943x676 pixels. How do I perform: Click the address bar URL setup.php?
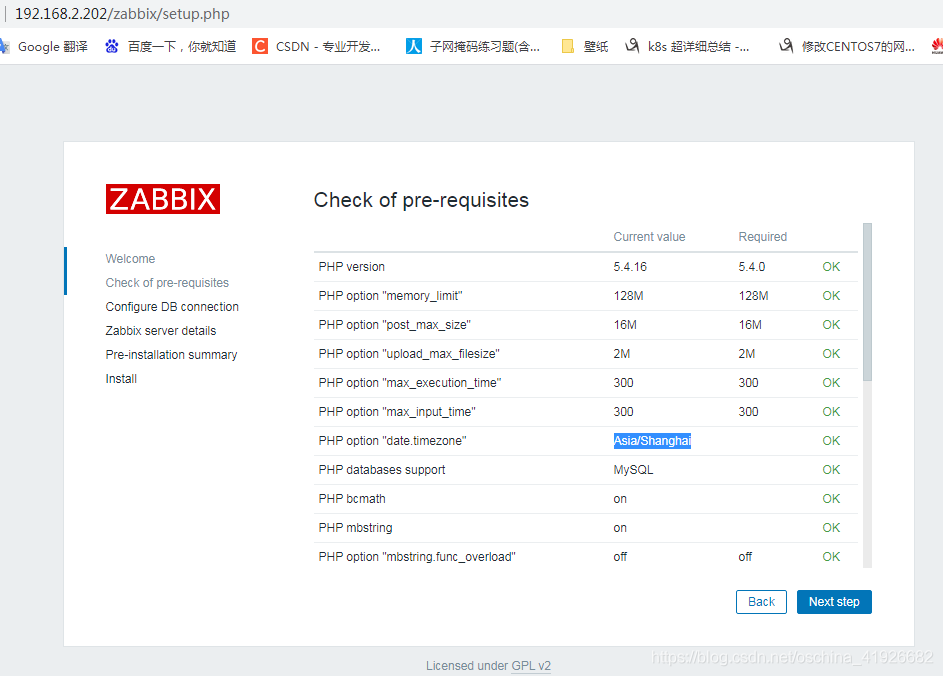point(122,14)
